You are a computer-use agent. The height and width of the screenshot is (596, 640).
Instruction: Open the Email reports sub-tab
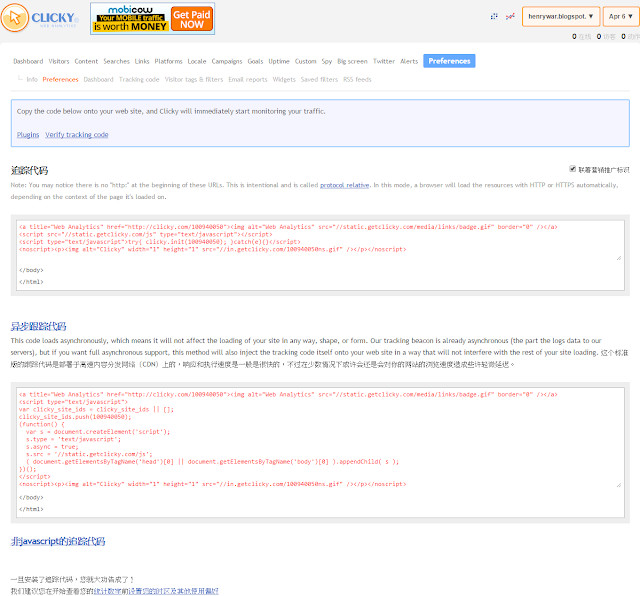248,79
